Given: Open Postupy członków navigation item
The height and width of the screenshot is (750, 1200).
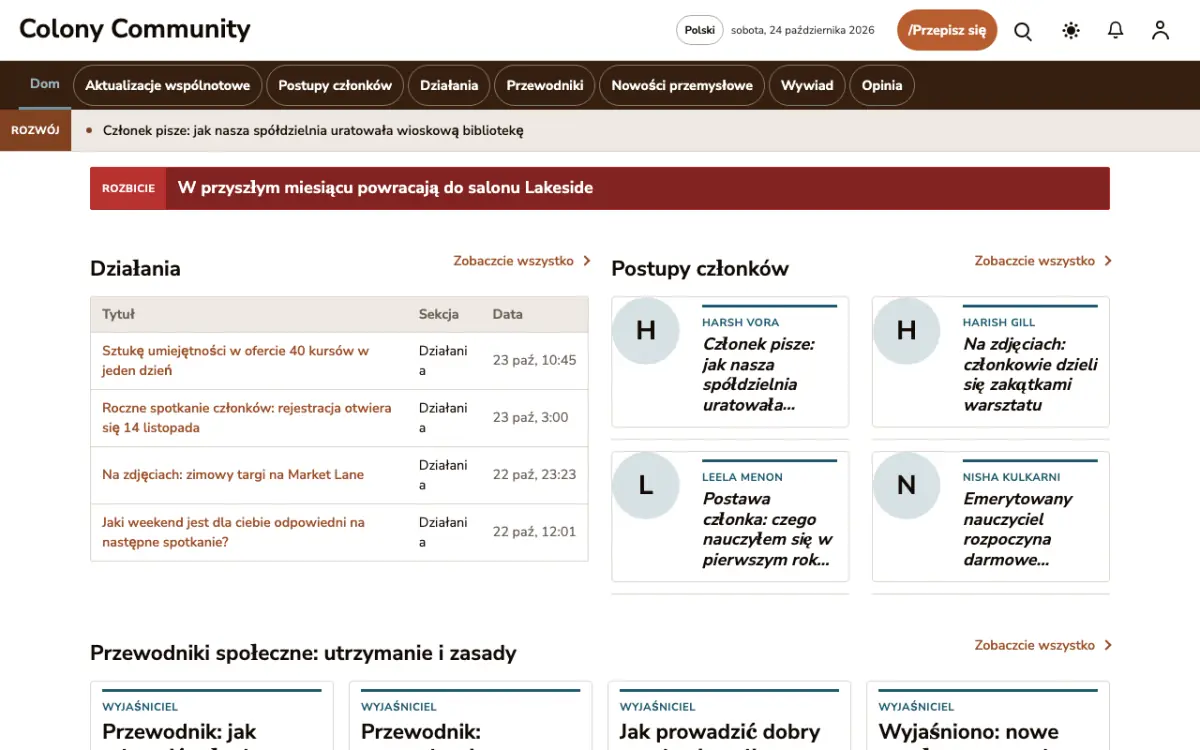Looking at the screenshot, I should click(335, 85).
